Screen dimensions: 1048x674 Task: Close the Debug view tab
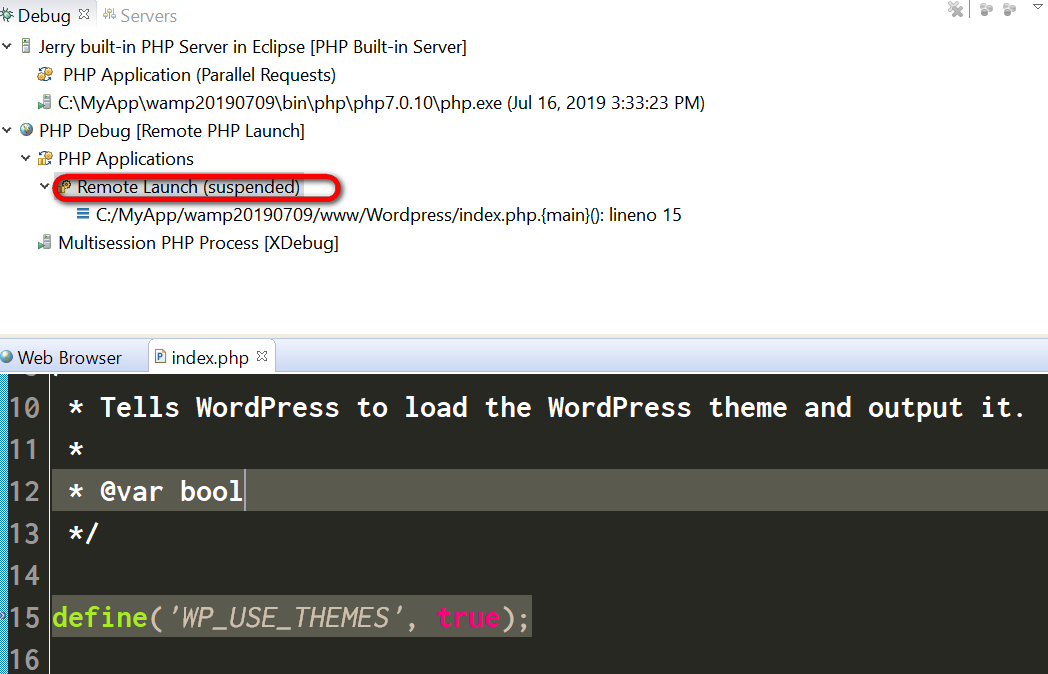pos(84,14)
